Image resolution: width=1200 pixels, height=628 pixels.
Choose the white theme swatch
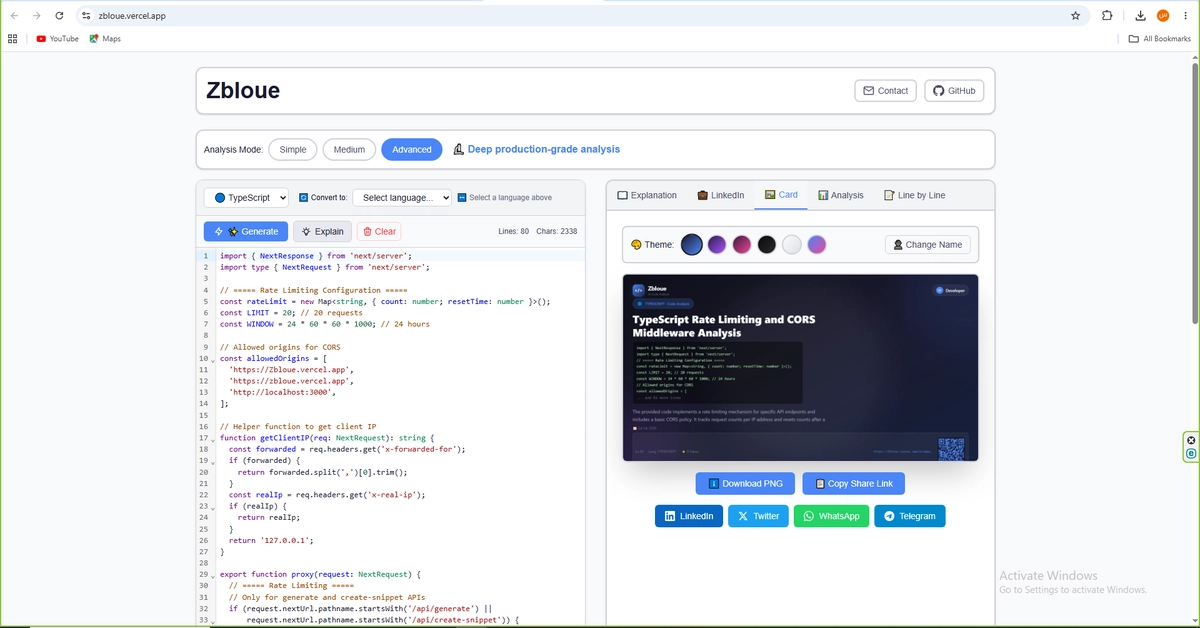click(792, 244)
